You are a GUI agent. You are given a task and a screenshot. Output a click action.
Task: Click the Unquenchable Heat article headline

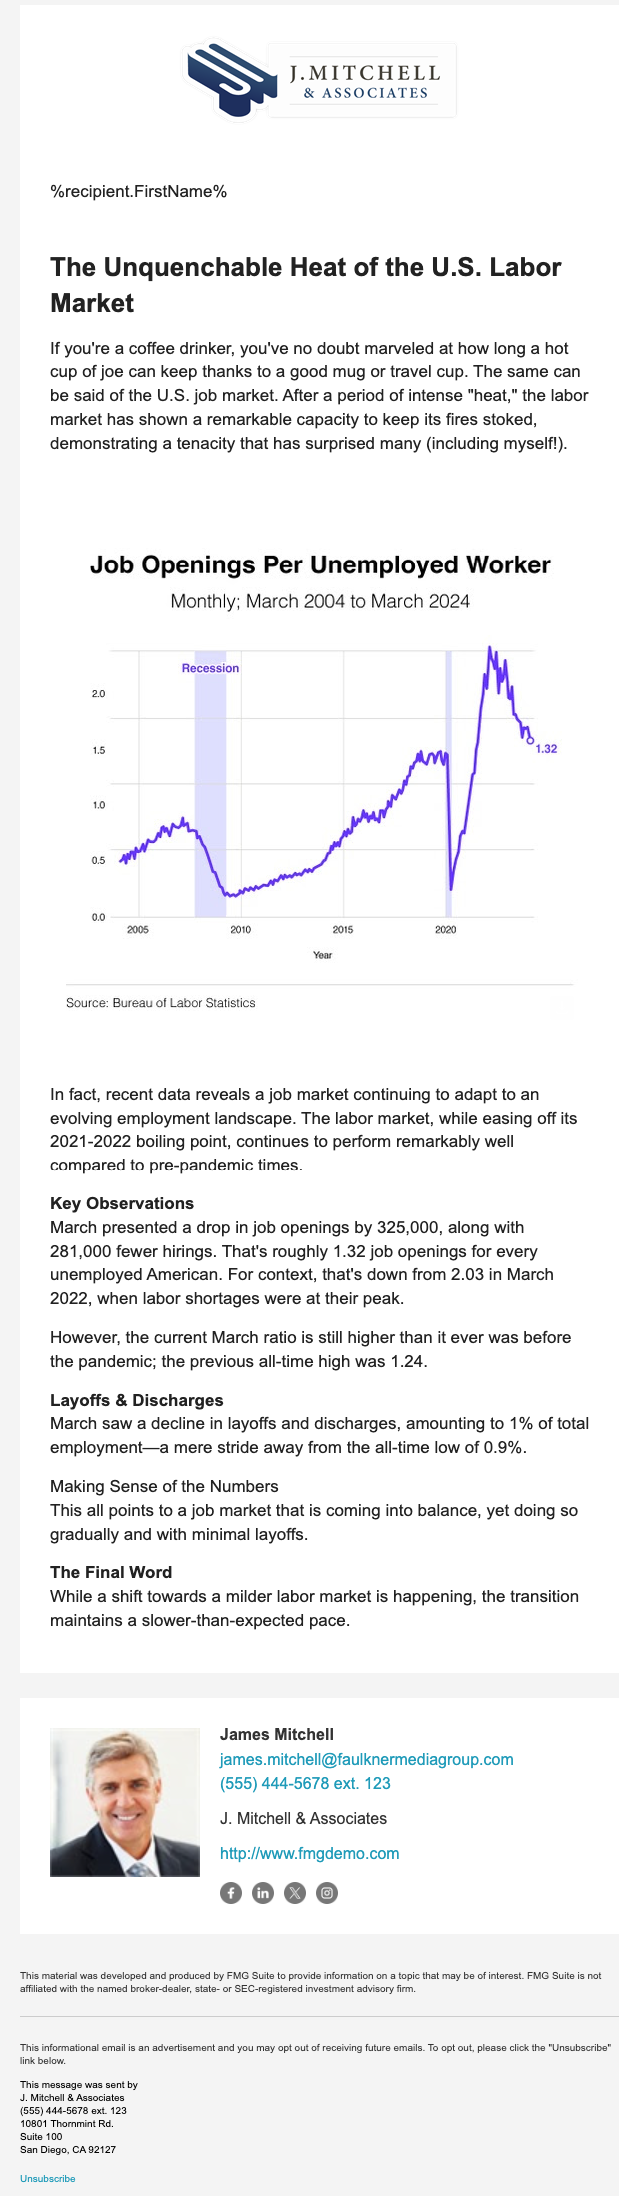tap(306, 284)
